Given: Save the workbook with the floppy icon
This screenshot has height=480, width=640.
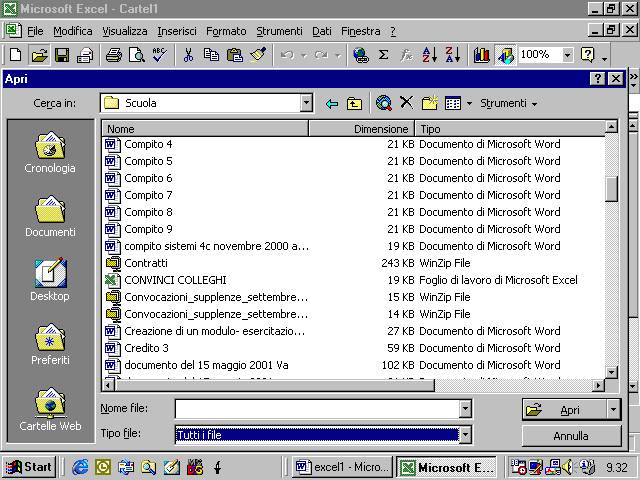Looking at the screenshot, I should click(62, 54).
